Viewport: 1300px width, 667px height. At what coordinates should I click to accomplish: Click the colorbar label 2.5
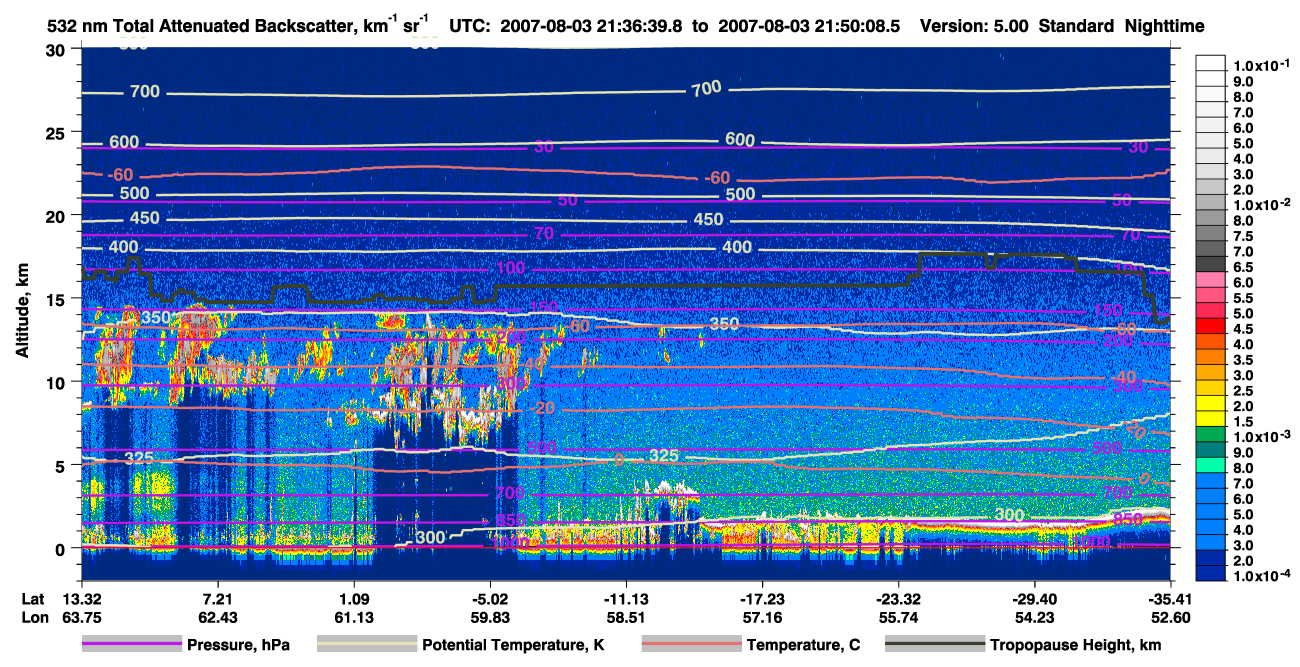(x=1245, y=390)
